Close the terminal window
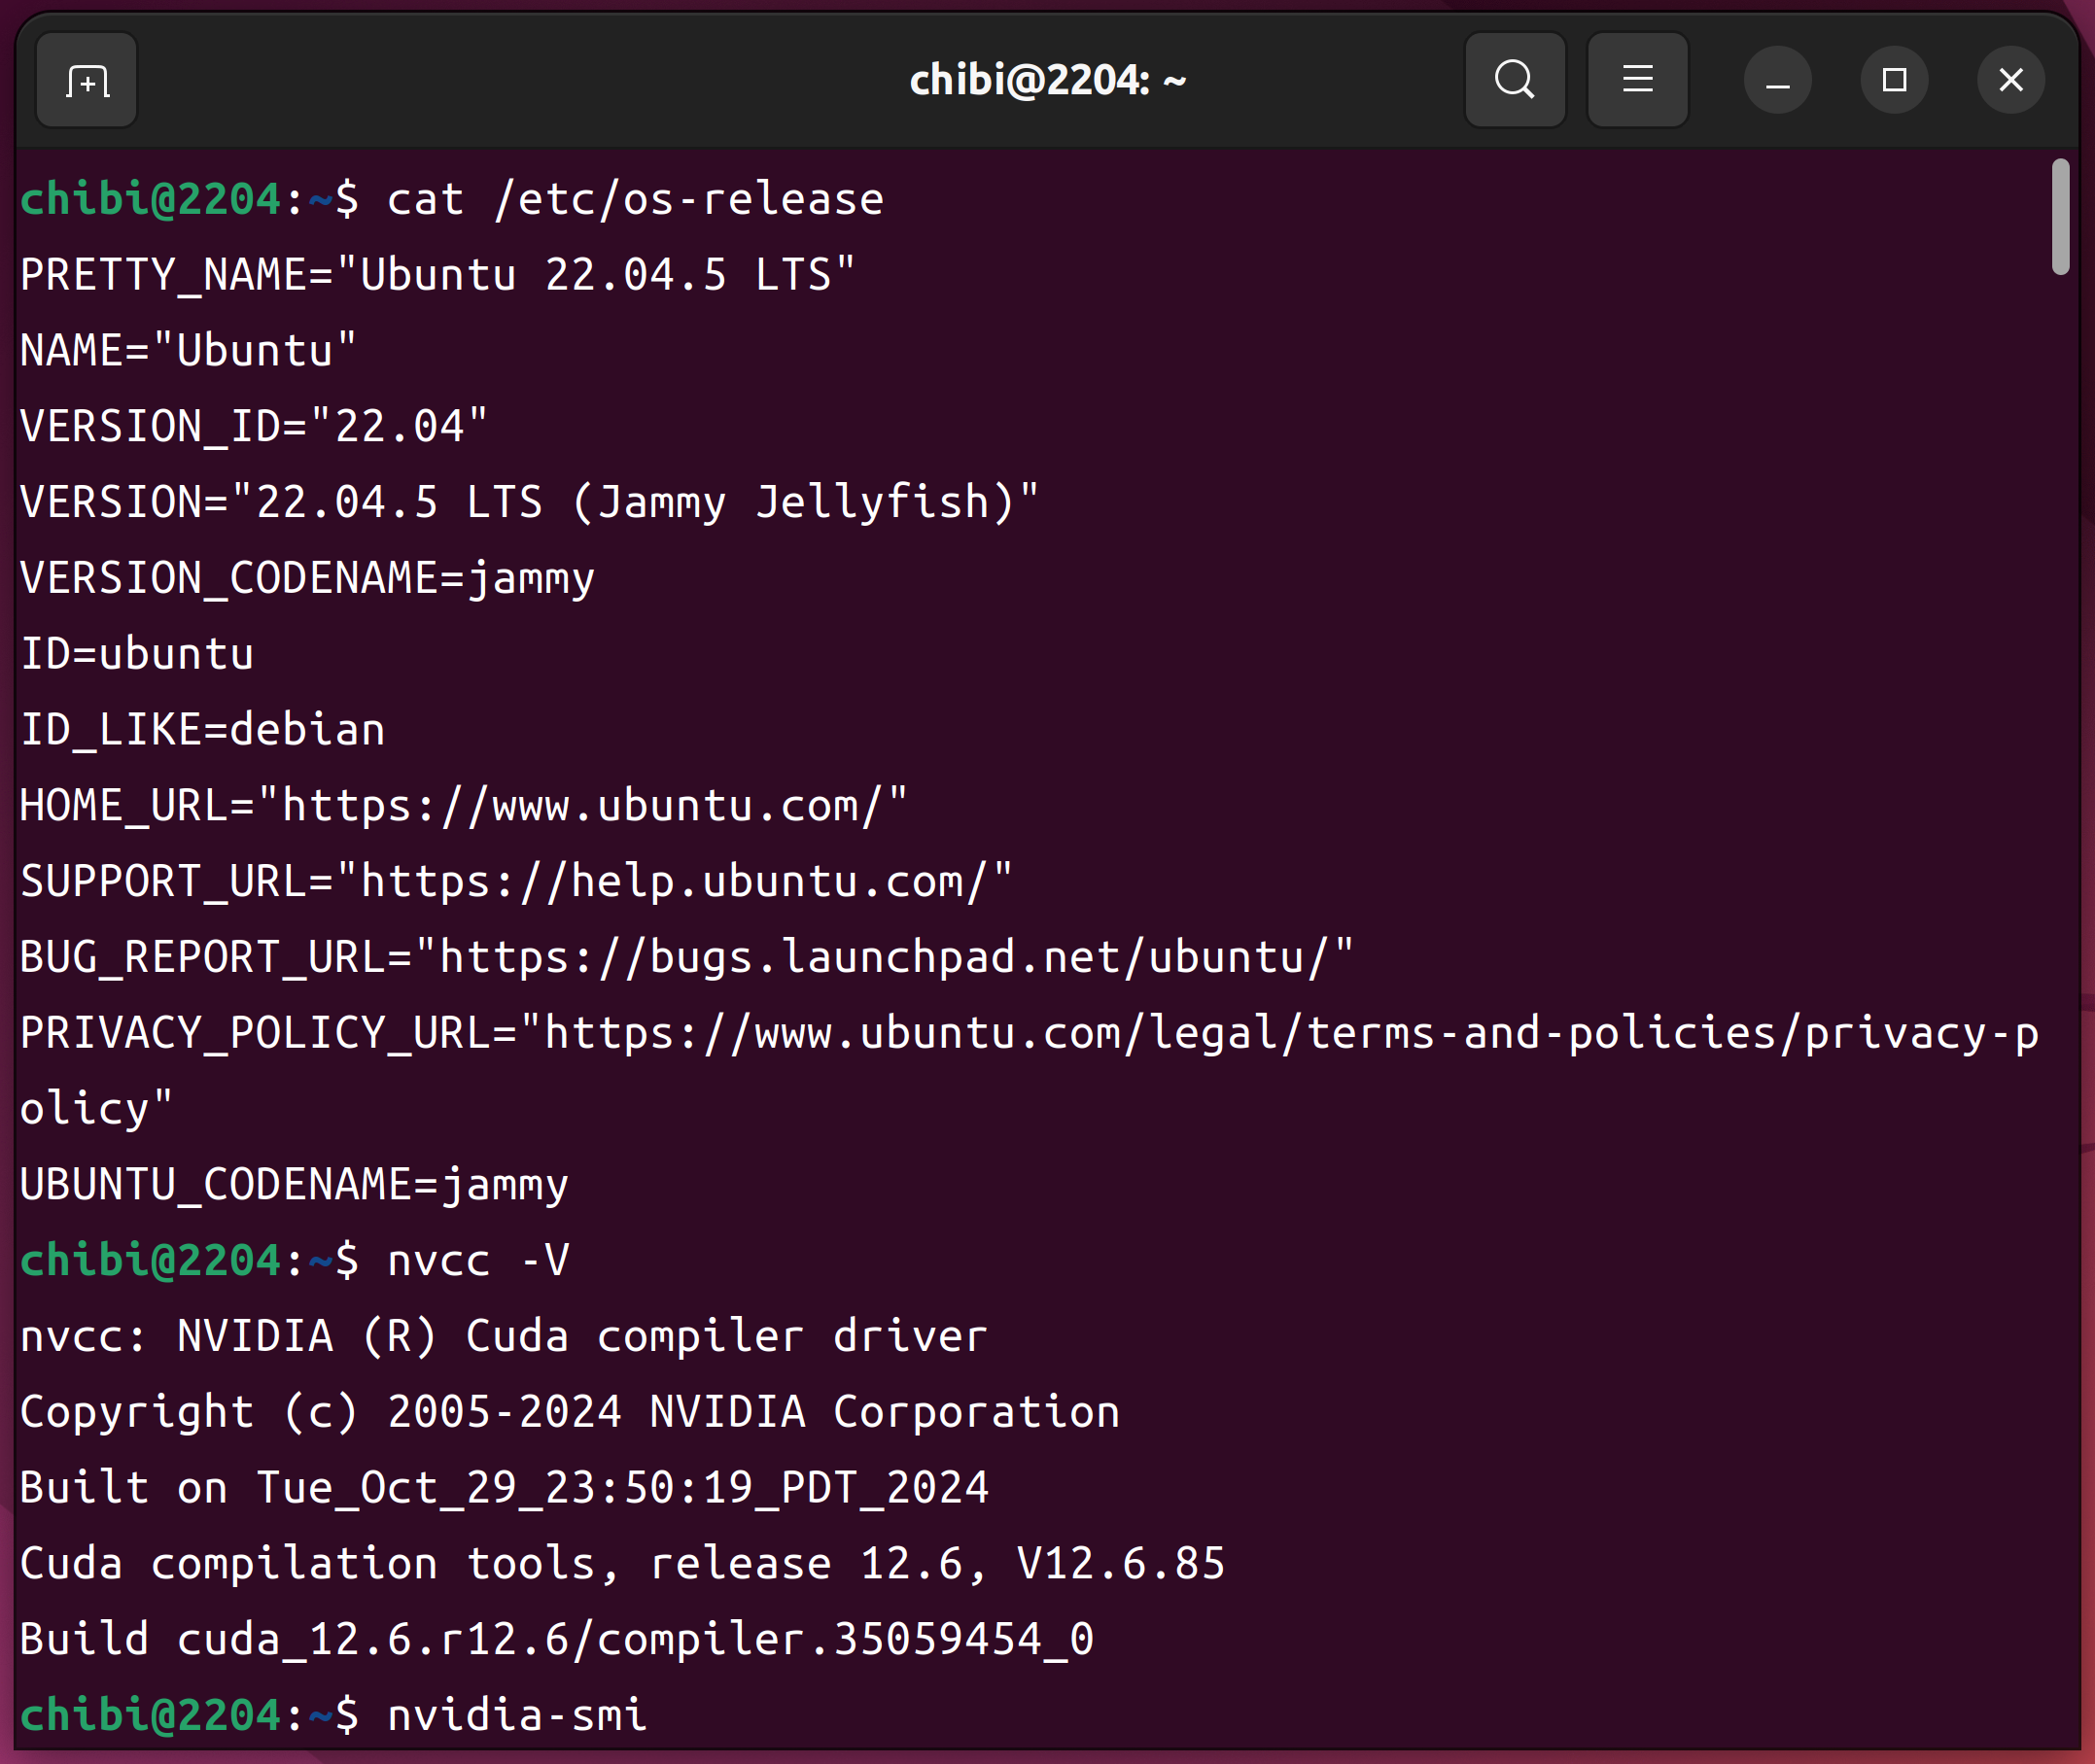This screenshot has height=1764, width=2095. [2010, 80]
